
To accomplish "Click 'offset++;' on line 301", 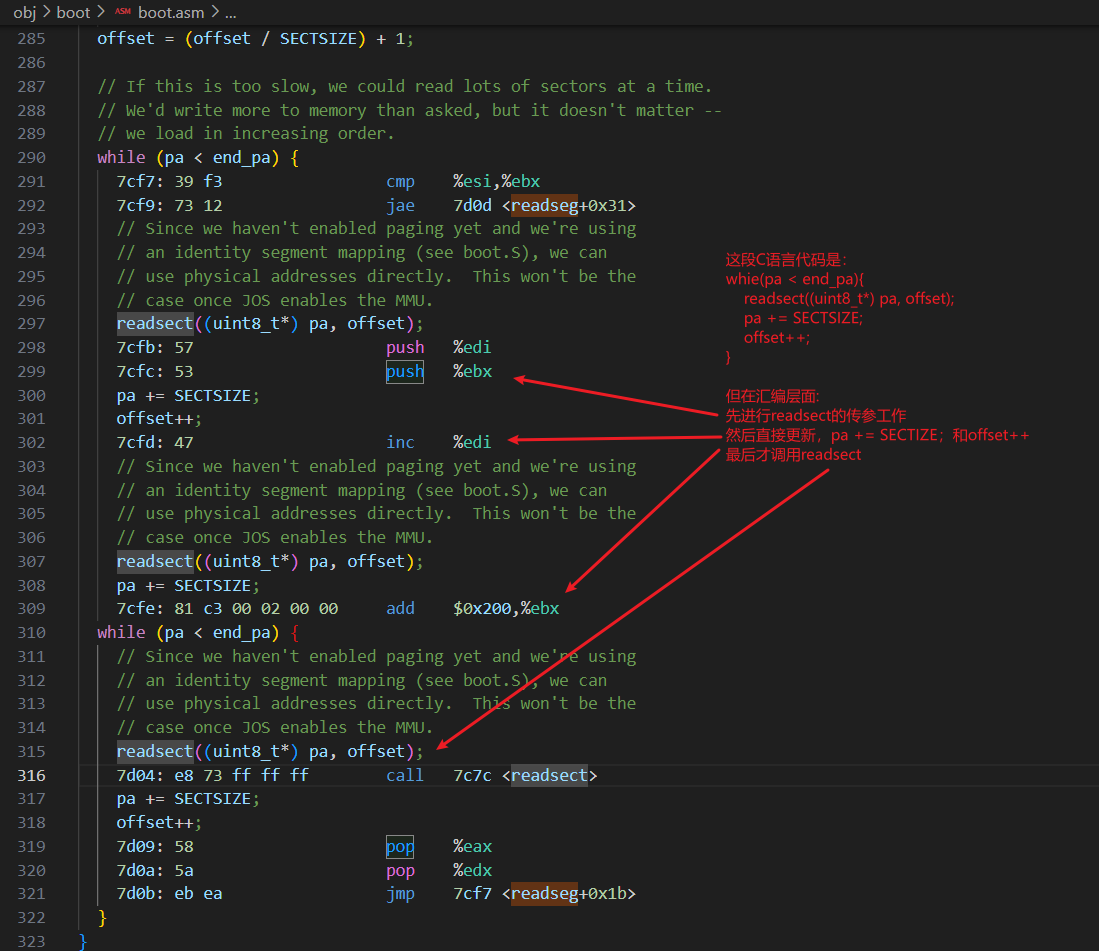I will [x=159, y=418].
